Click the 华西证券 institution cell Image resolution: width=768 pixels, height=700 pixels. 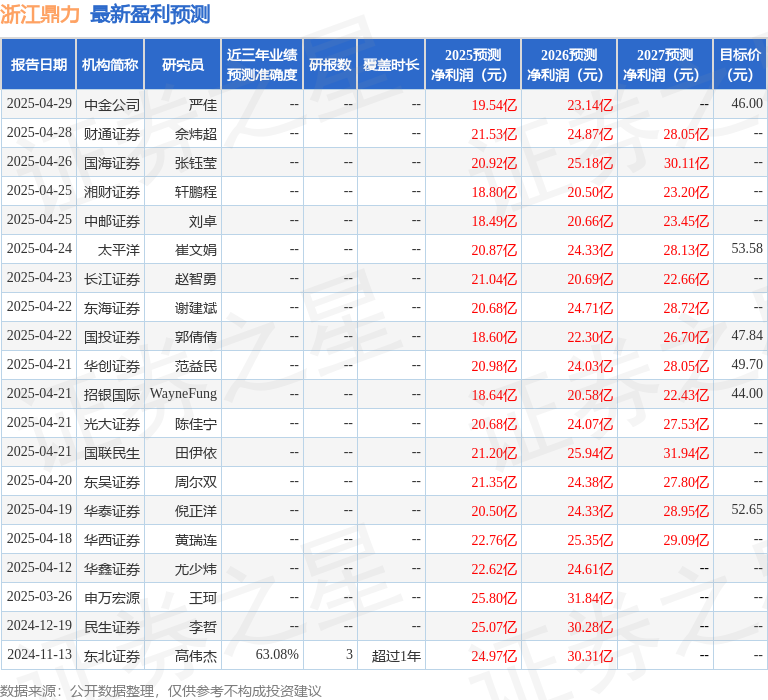112,540
